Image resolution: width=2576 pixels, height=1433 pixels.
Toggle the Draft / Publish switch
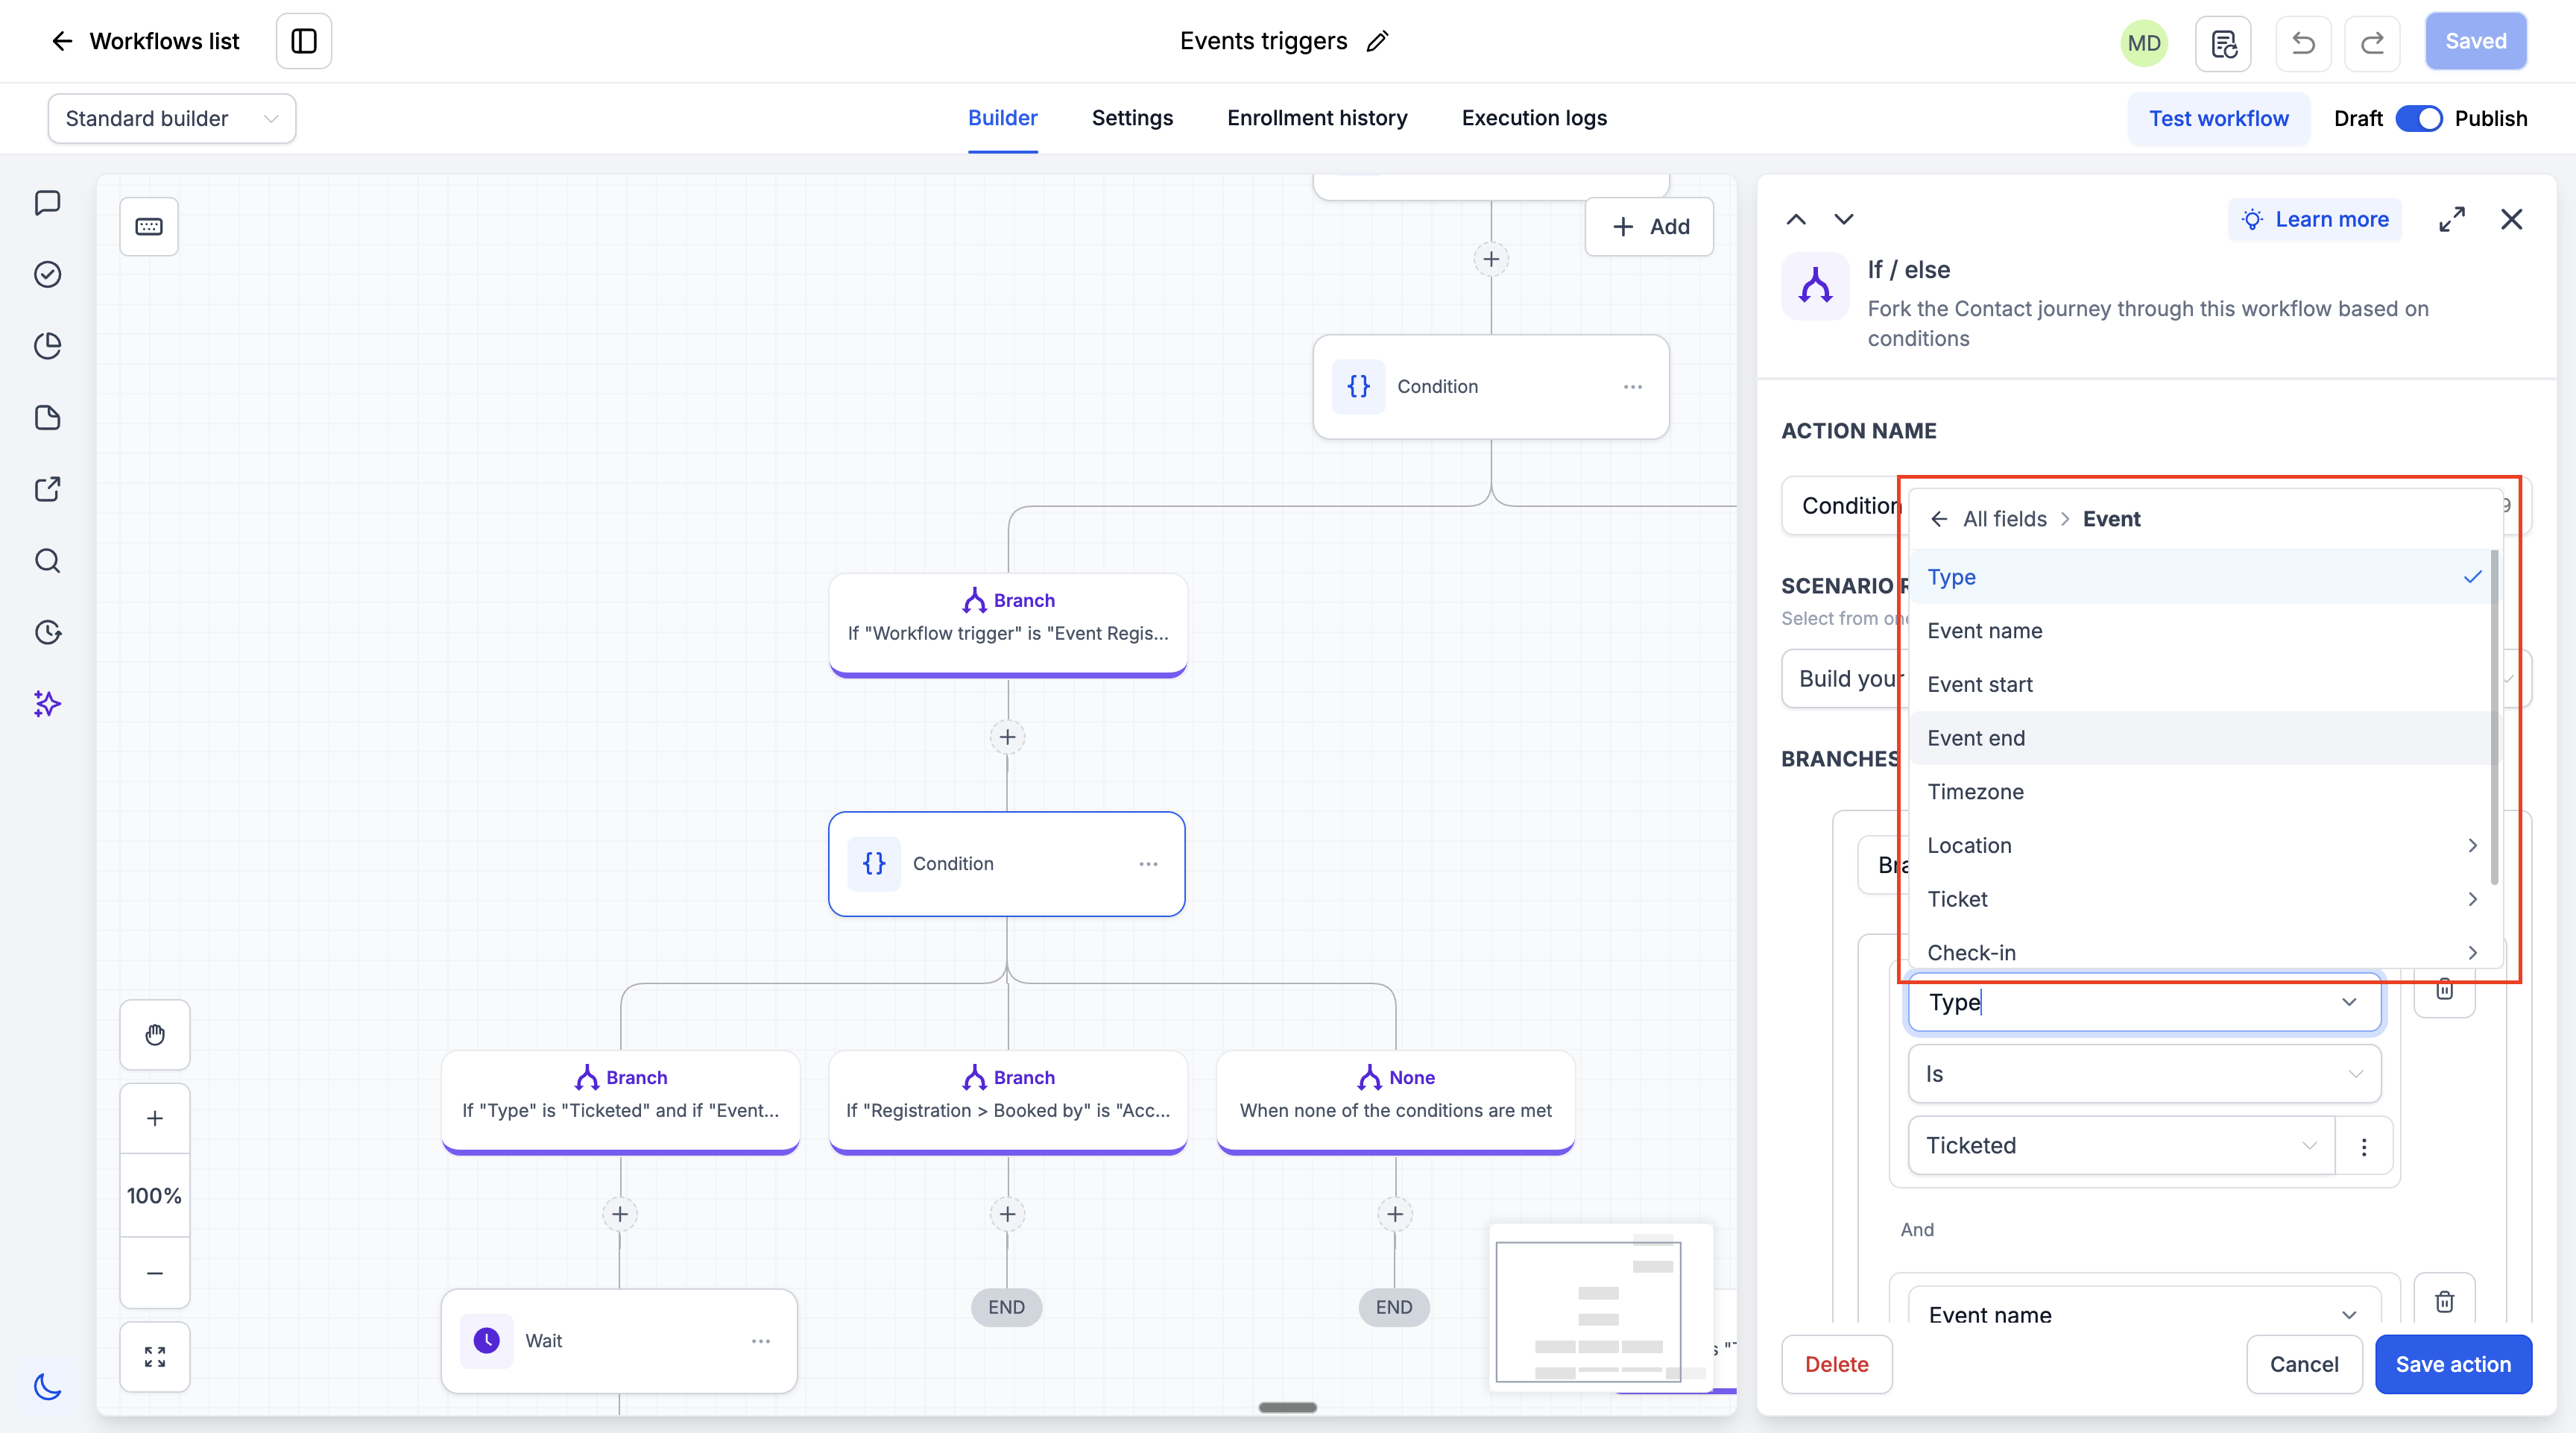2419,118
